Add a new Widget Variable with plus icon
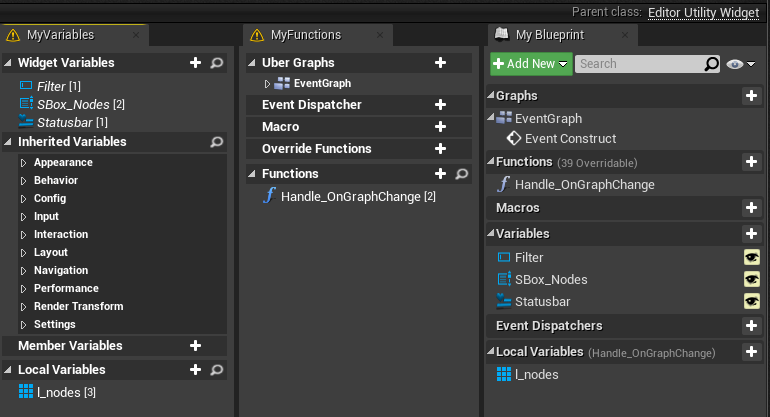770x417 pixels. pos(195,63)
